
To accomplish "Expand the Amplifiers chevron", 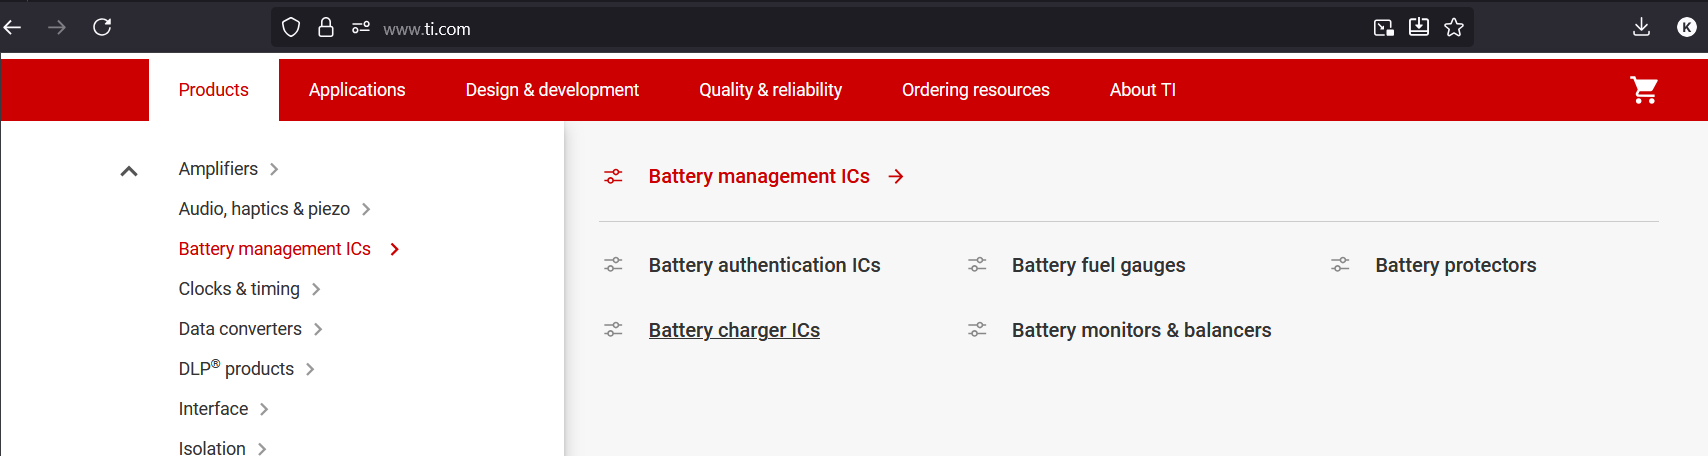I will (274, 169).
